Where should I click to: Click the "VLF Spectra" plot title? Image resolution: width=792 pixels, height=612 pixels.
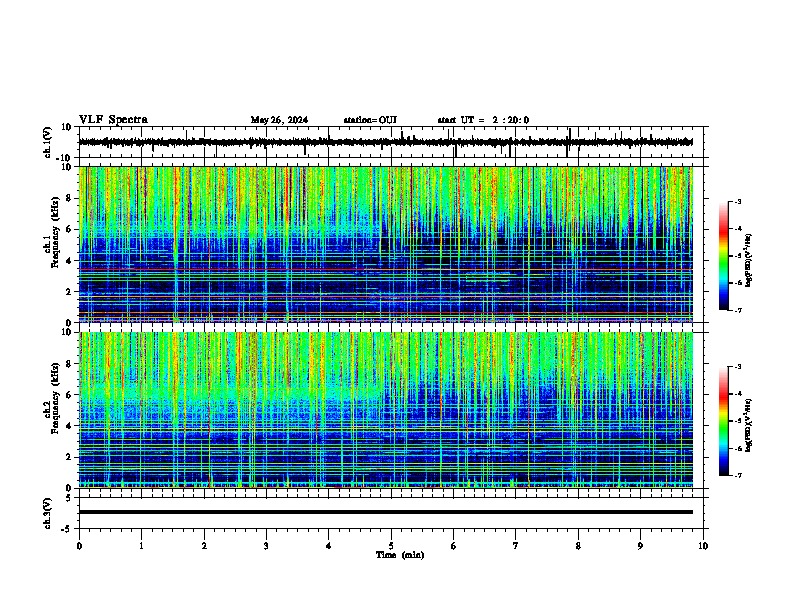coord(113,120)
